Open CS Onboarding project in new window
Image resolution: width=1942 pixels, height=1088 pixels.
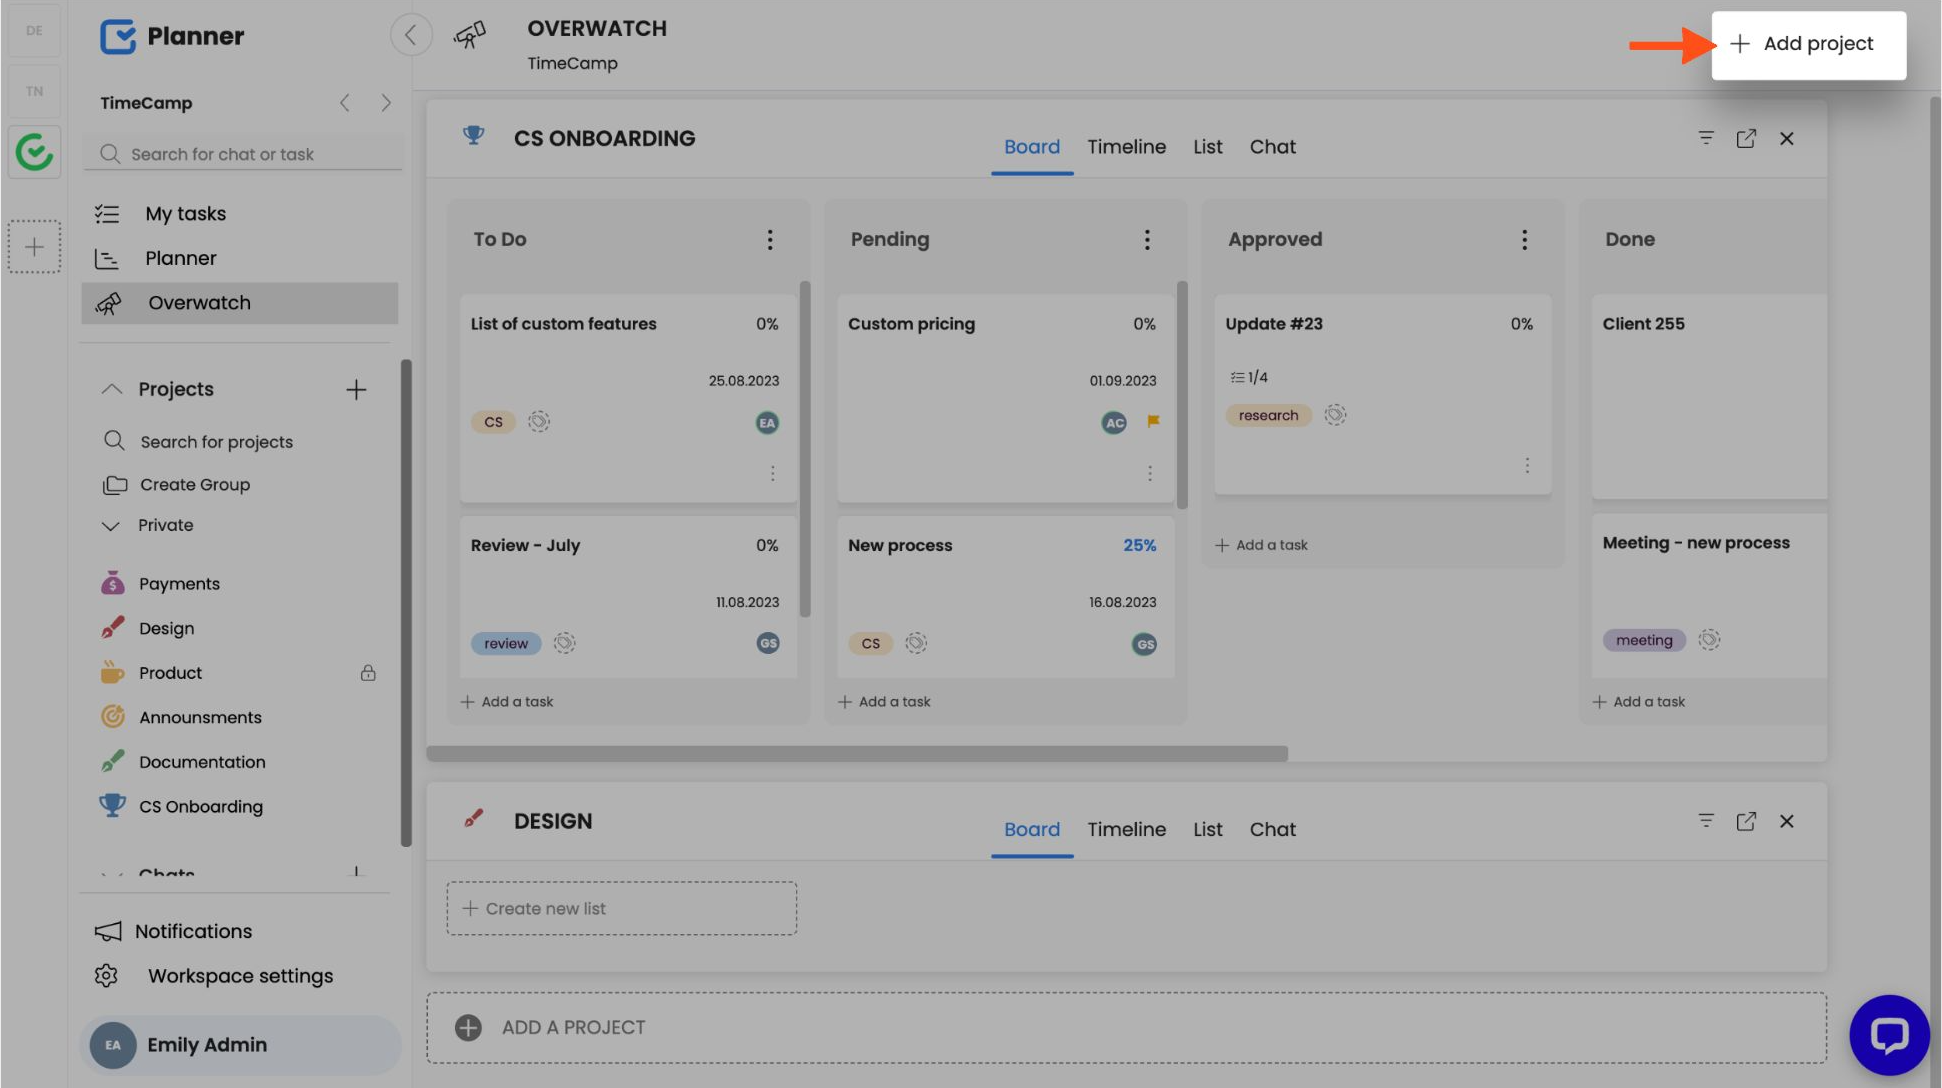click(x=1746, y=139)
